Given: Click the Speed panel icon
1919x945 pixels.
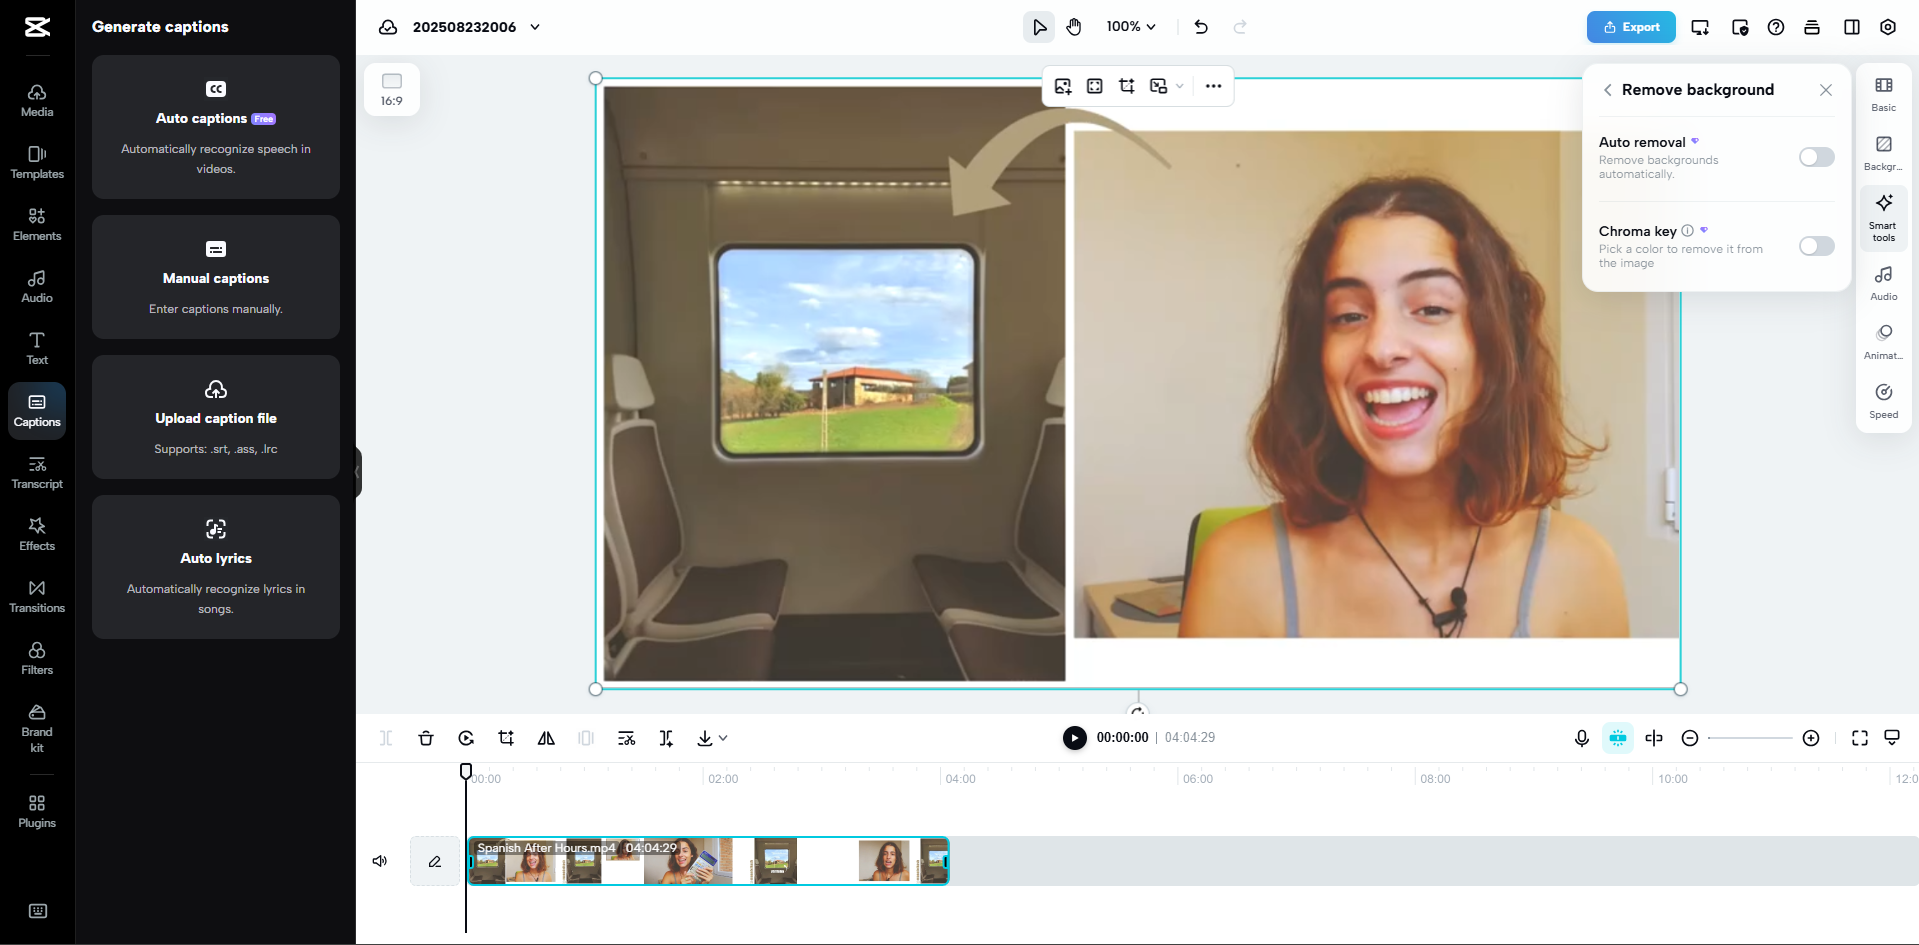Looking at the screenshot, I should point(1883,400).
